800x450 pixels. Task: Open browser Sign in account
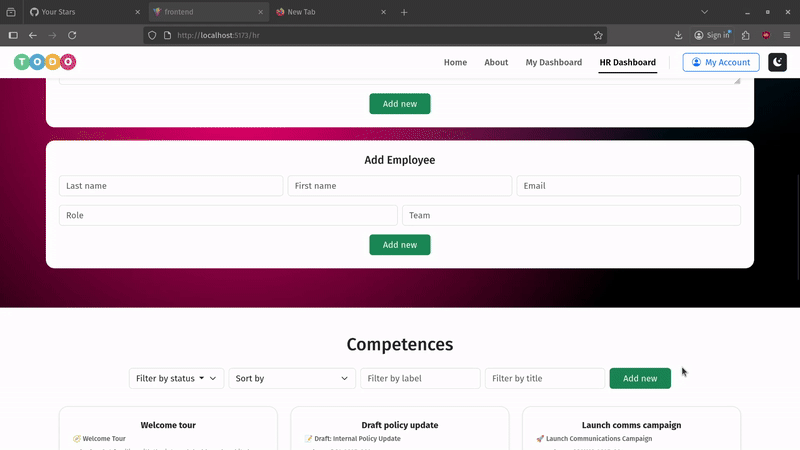click(x=713, y=35)
